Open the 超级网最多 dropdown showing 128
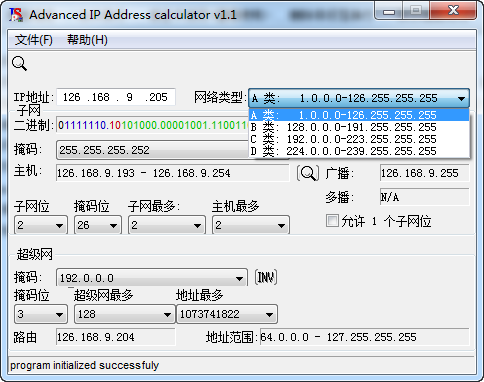This screenshot has height=382, width=484. pyautogui.click(x=125, y=314)
